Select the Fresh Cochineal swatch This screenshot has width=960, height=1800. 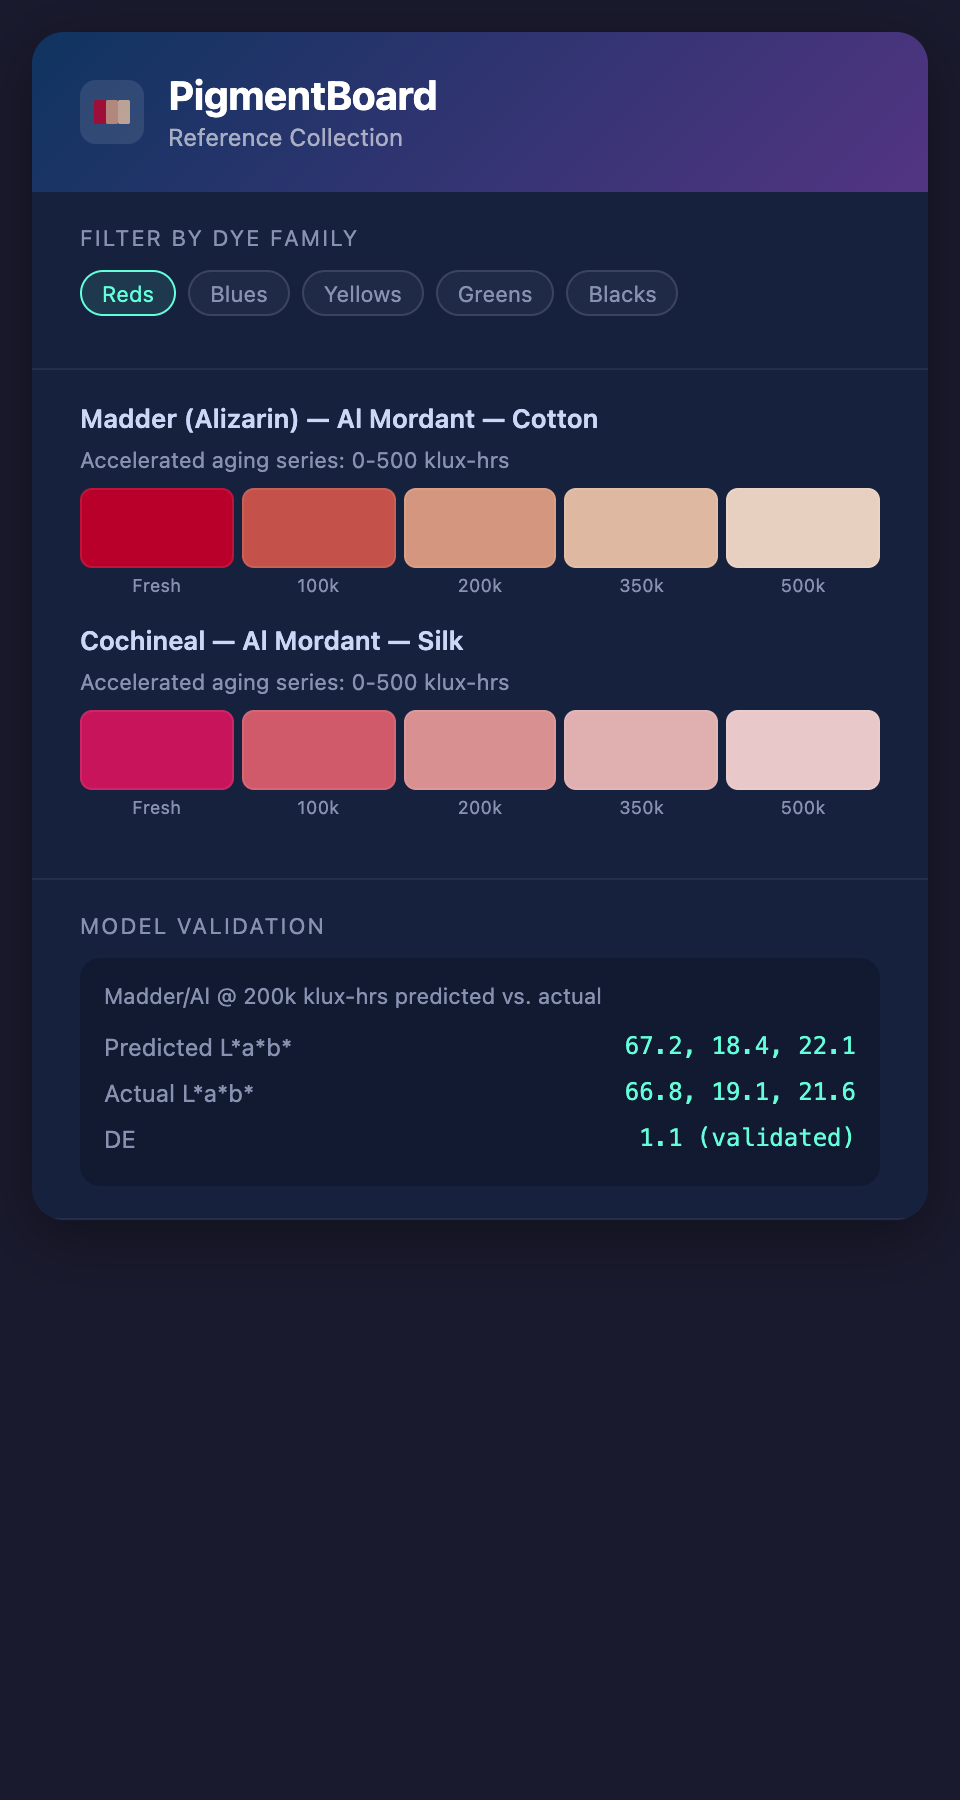coord(157,750)
